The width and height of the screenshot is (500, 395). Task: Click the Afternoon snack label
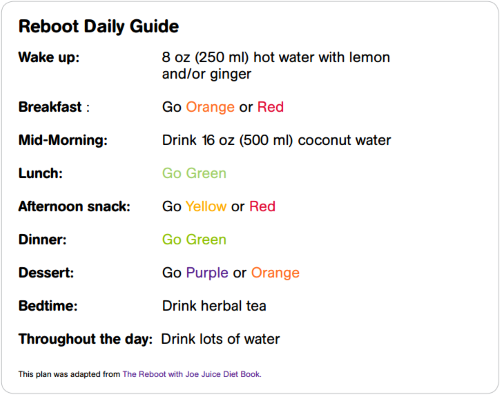pos(74,206)
